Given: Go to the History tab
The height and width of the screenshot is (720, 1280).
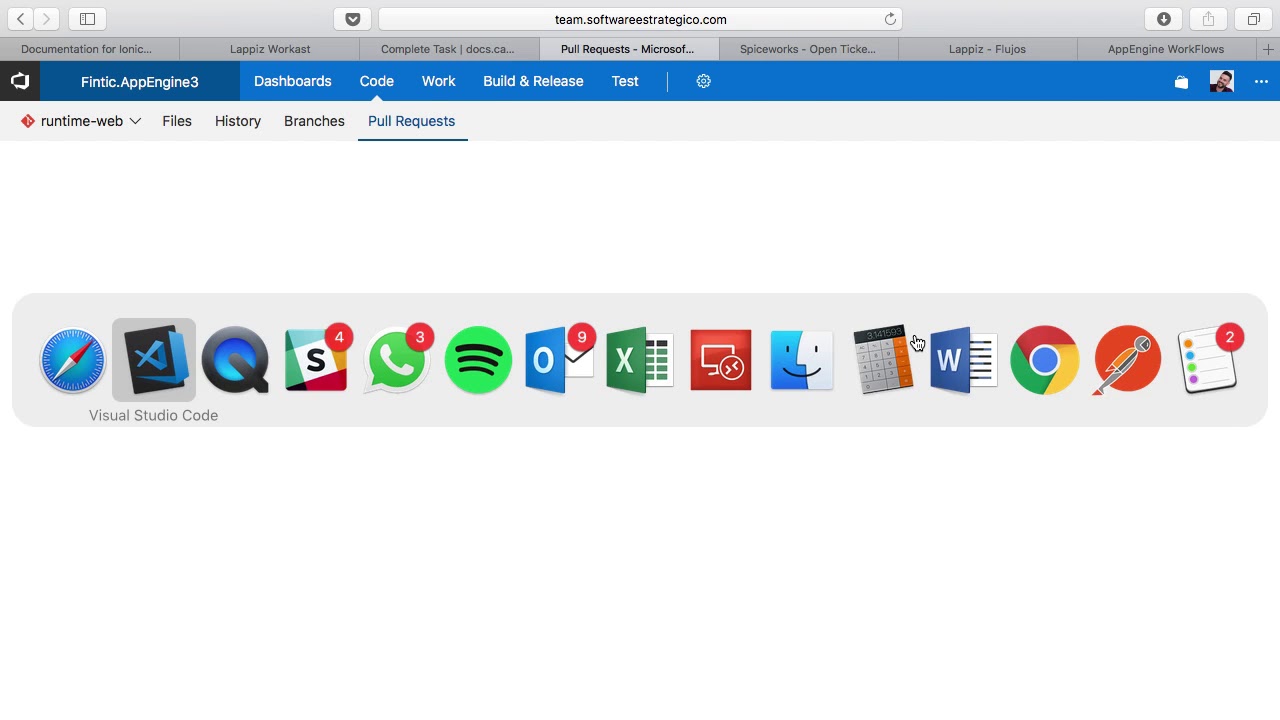Looking at the screenshot, I should pos(238,121).
